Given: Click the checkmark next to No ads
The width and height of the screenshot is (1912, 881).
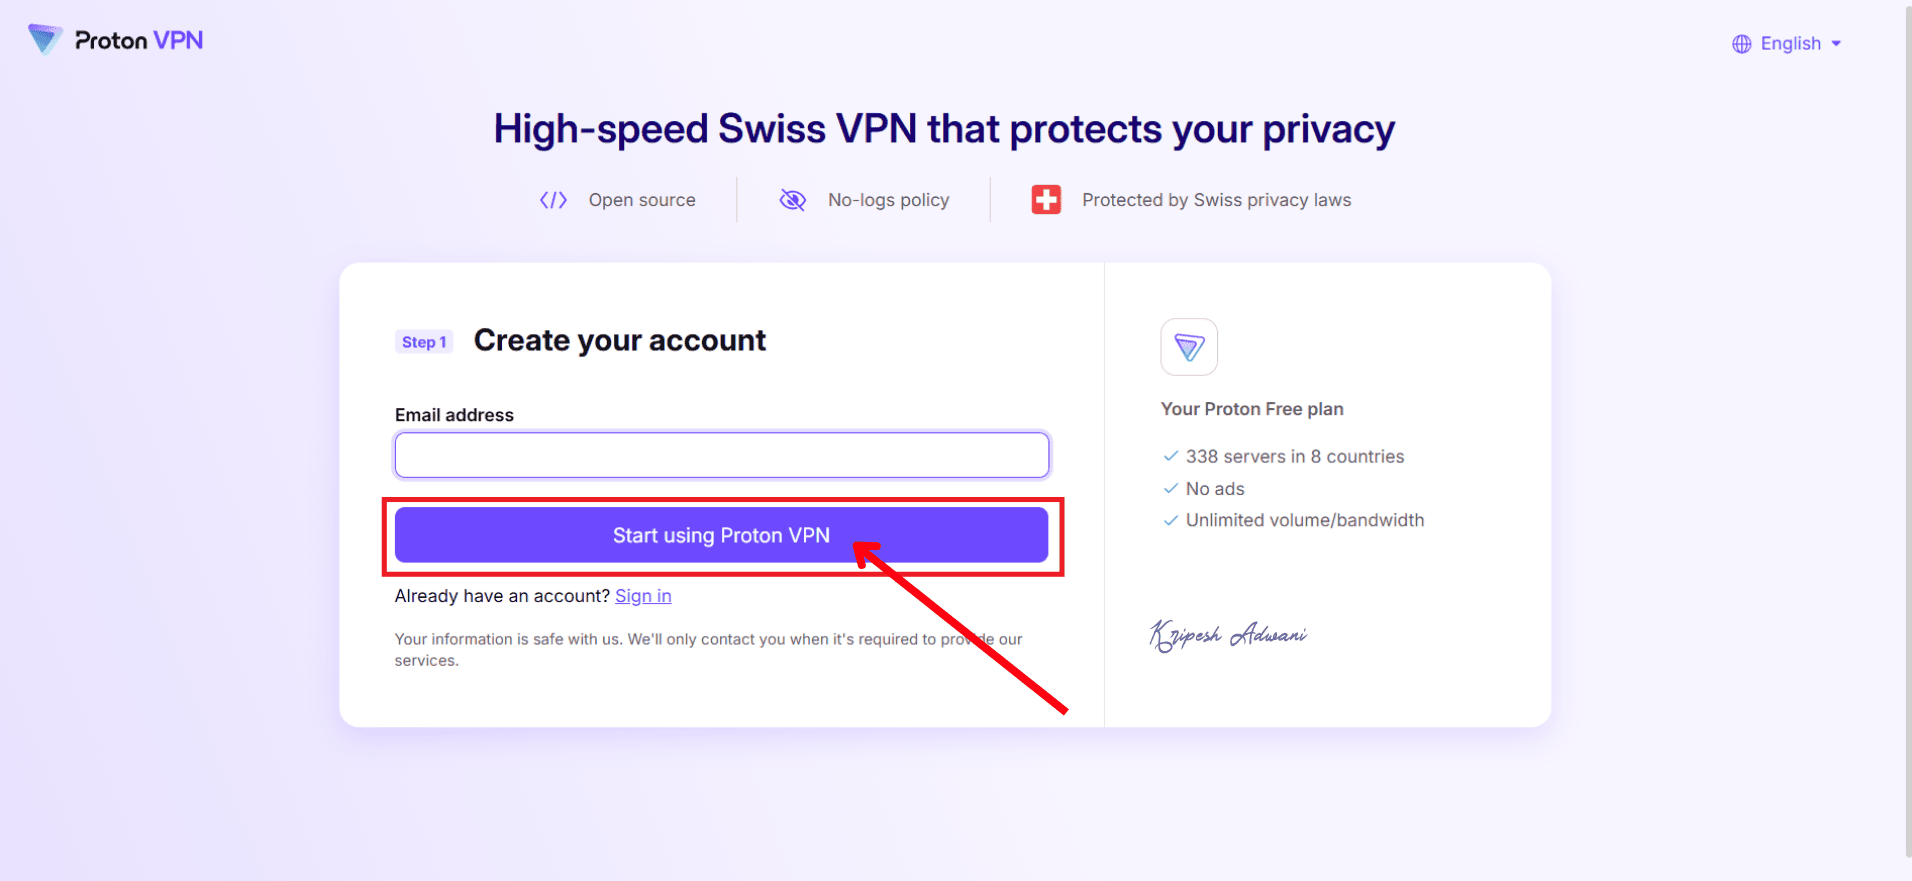Looking at the screenshot, I should (1171, 488).
